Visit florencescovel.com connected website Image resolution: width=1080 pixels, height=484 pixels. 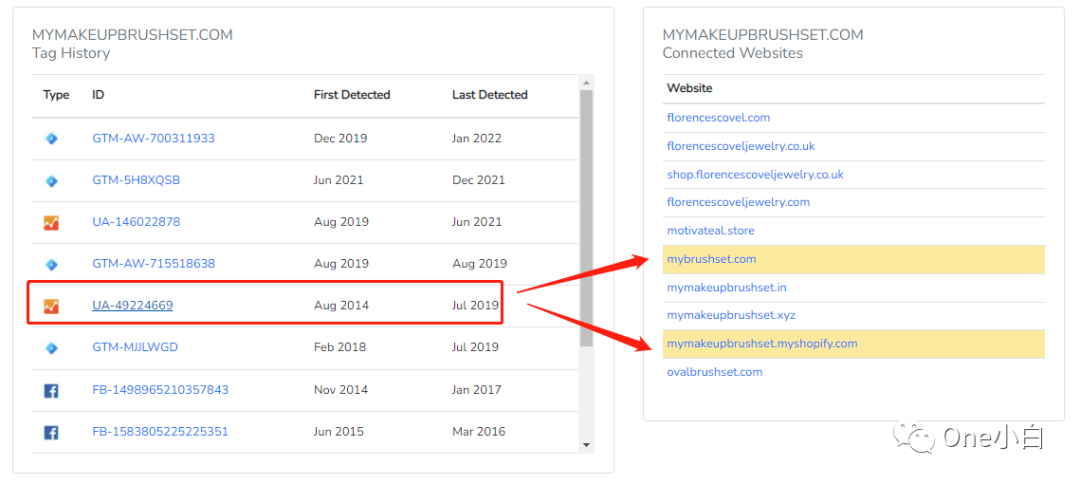pyautogui.click(x=718, y=118)
